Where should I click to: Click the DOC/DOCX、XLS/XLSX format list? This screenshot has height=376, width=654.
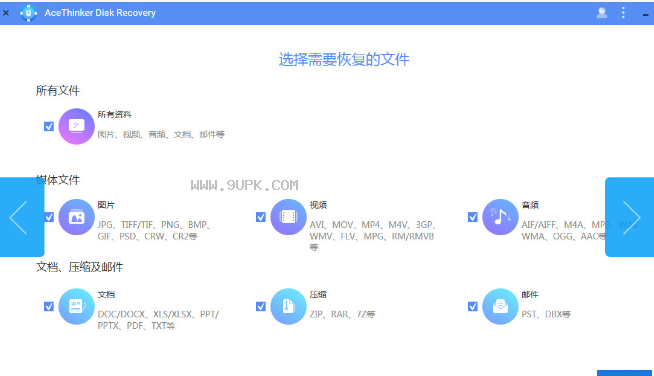point(158,320)
